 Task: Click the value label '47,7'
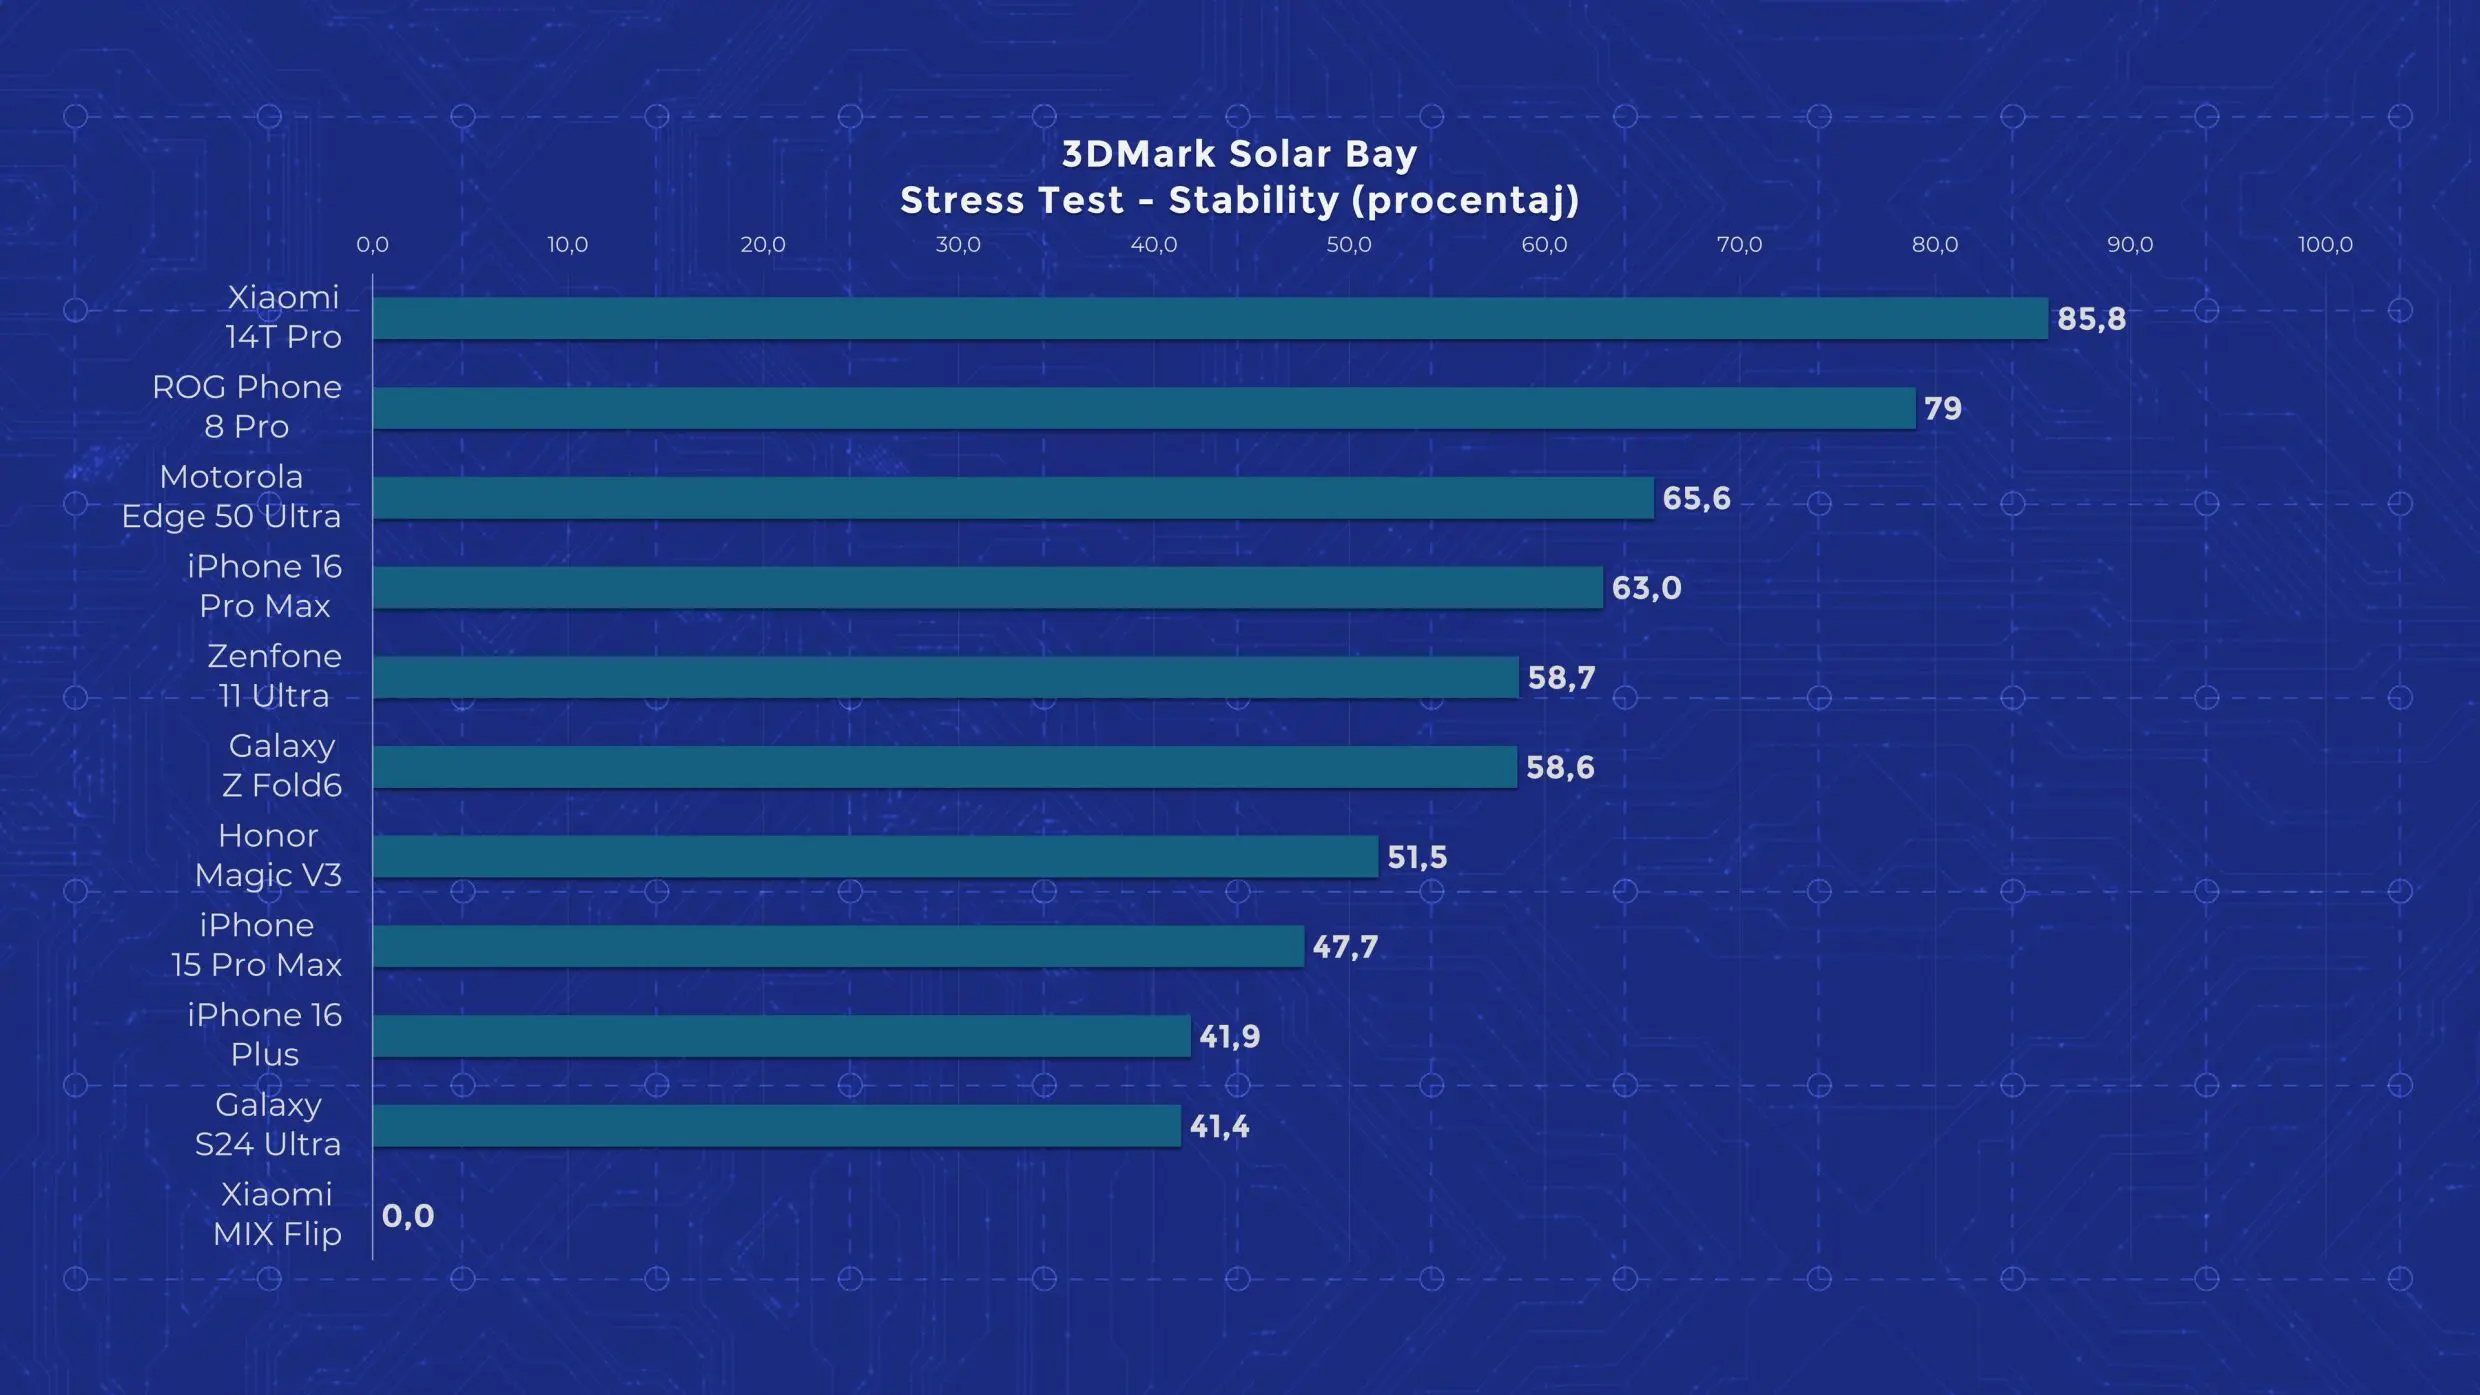point(1345,947)
